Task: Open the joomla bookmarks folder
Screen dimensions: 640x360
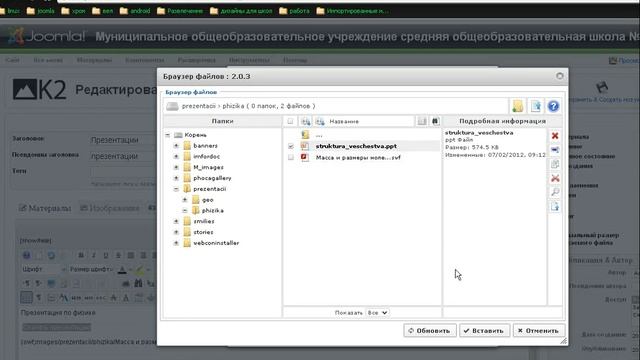Action: 40,11
